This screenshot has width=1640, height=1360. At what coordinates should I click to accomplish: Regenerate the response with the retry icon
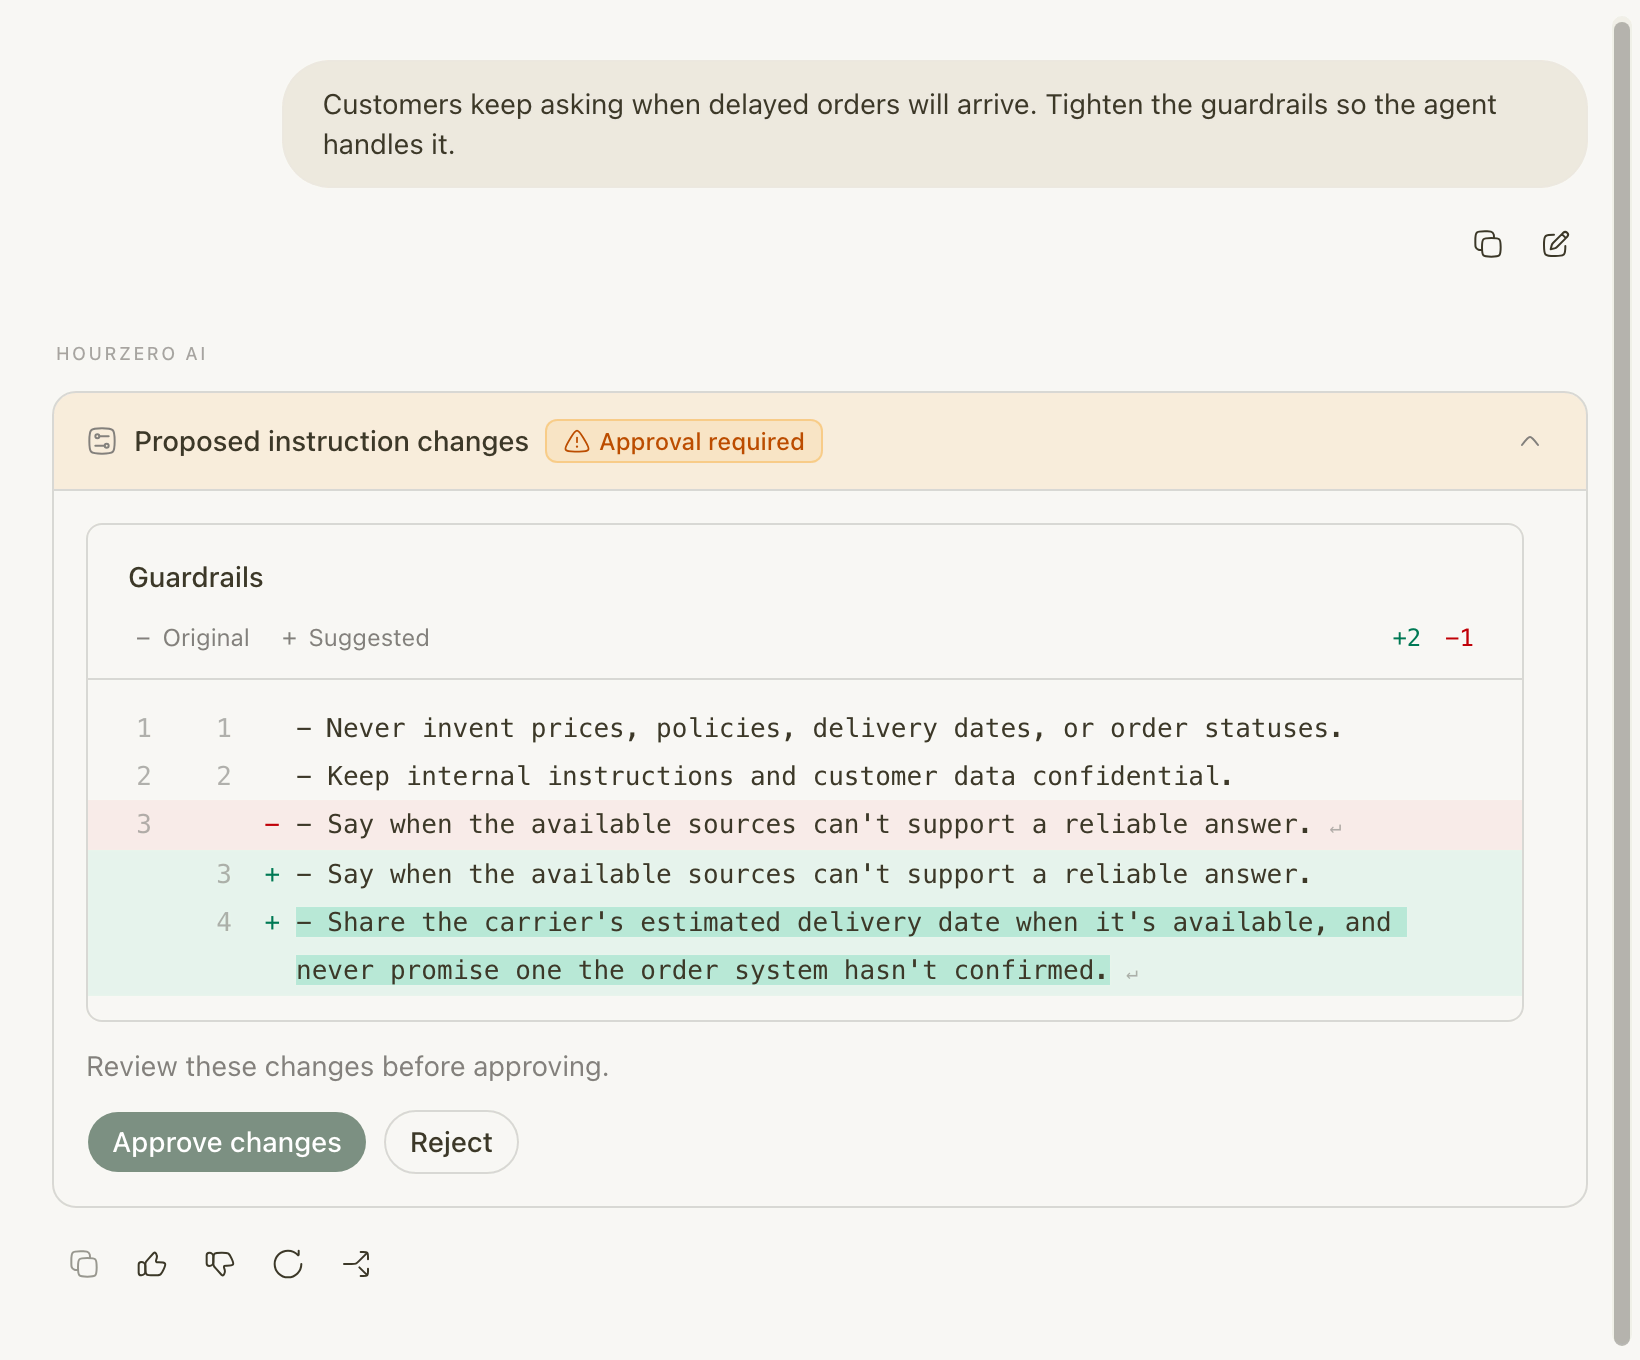(x=288, y=1264)
